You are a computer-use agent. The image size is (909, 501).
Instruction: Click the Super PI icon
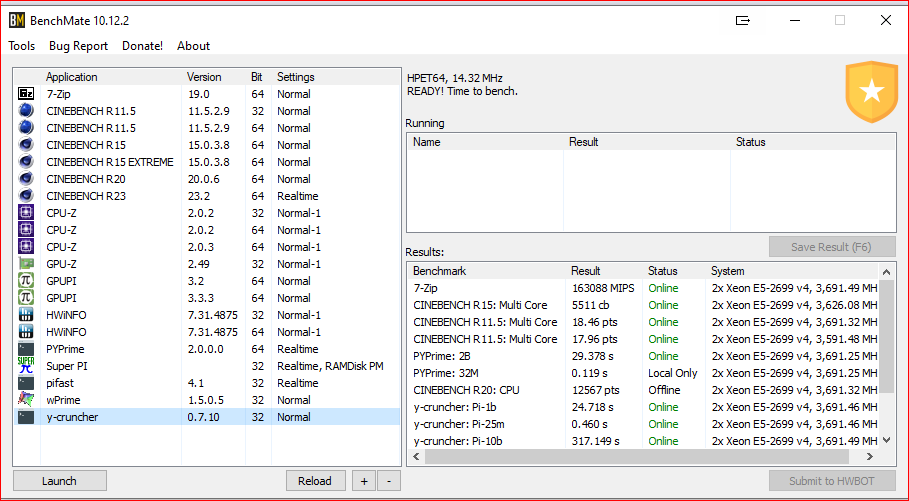(26, 366)
